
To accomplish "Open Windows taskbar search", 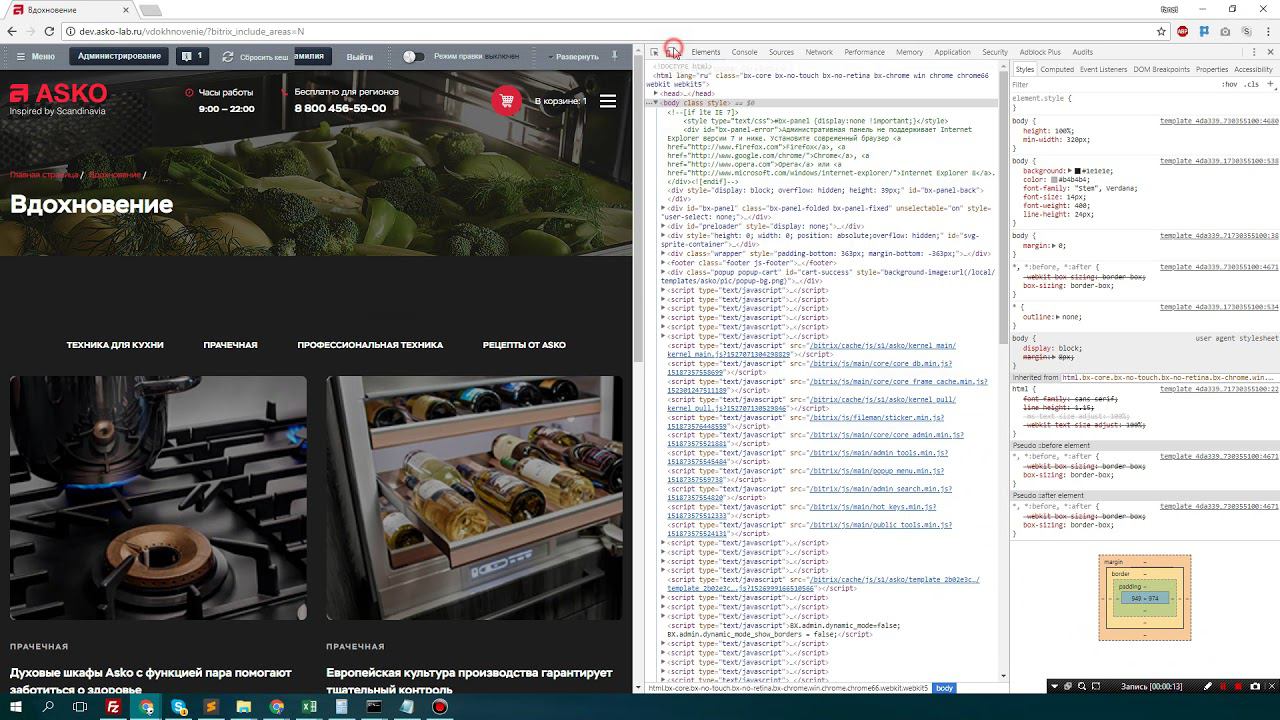I will pos(48,707).
